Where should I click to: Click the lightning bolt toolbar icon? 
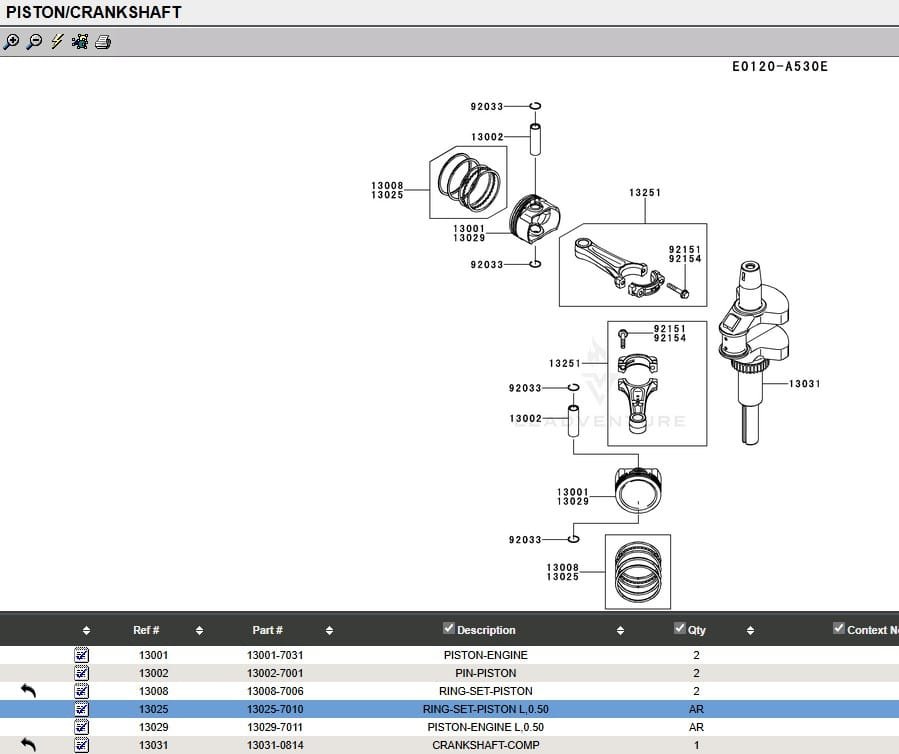click(x=57, y=42)
